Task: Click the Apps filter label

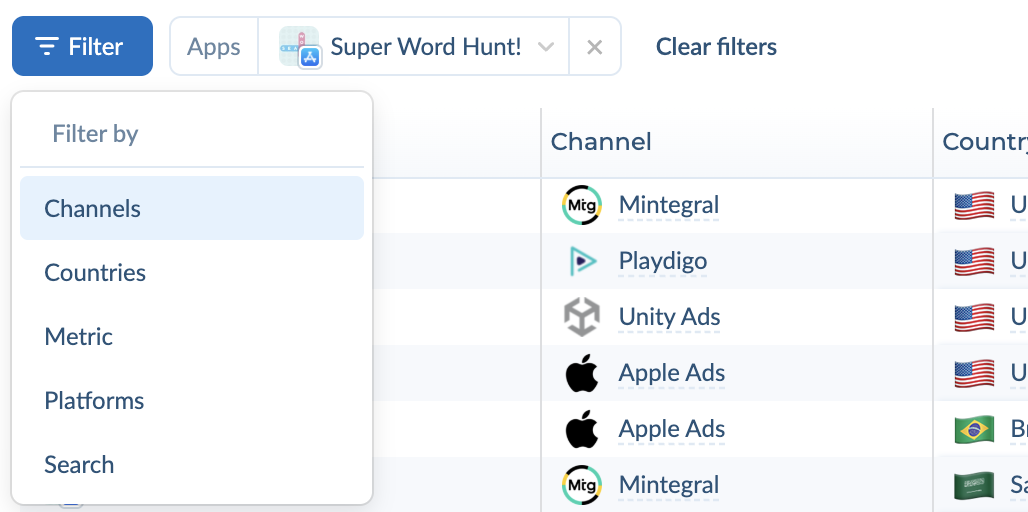Action: [214, 47]
